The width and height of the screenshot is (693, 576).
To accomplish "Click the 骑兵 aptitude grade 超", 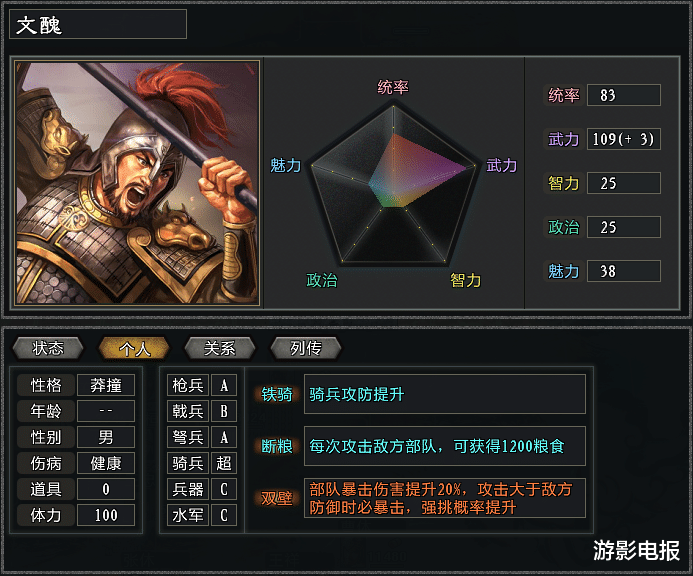I will (225, 463).
